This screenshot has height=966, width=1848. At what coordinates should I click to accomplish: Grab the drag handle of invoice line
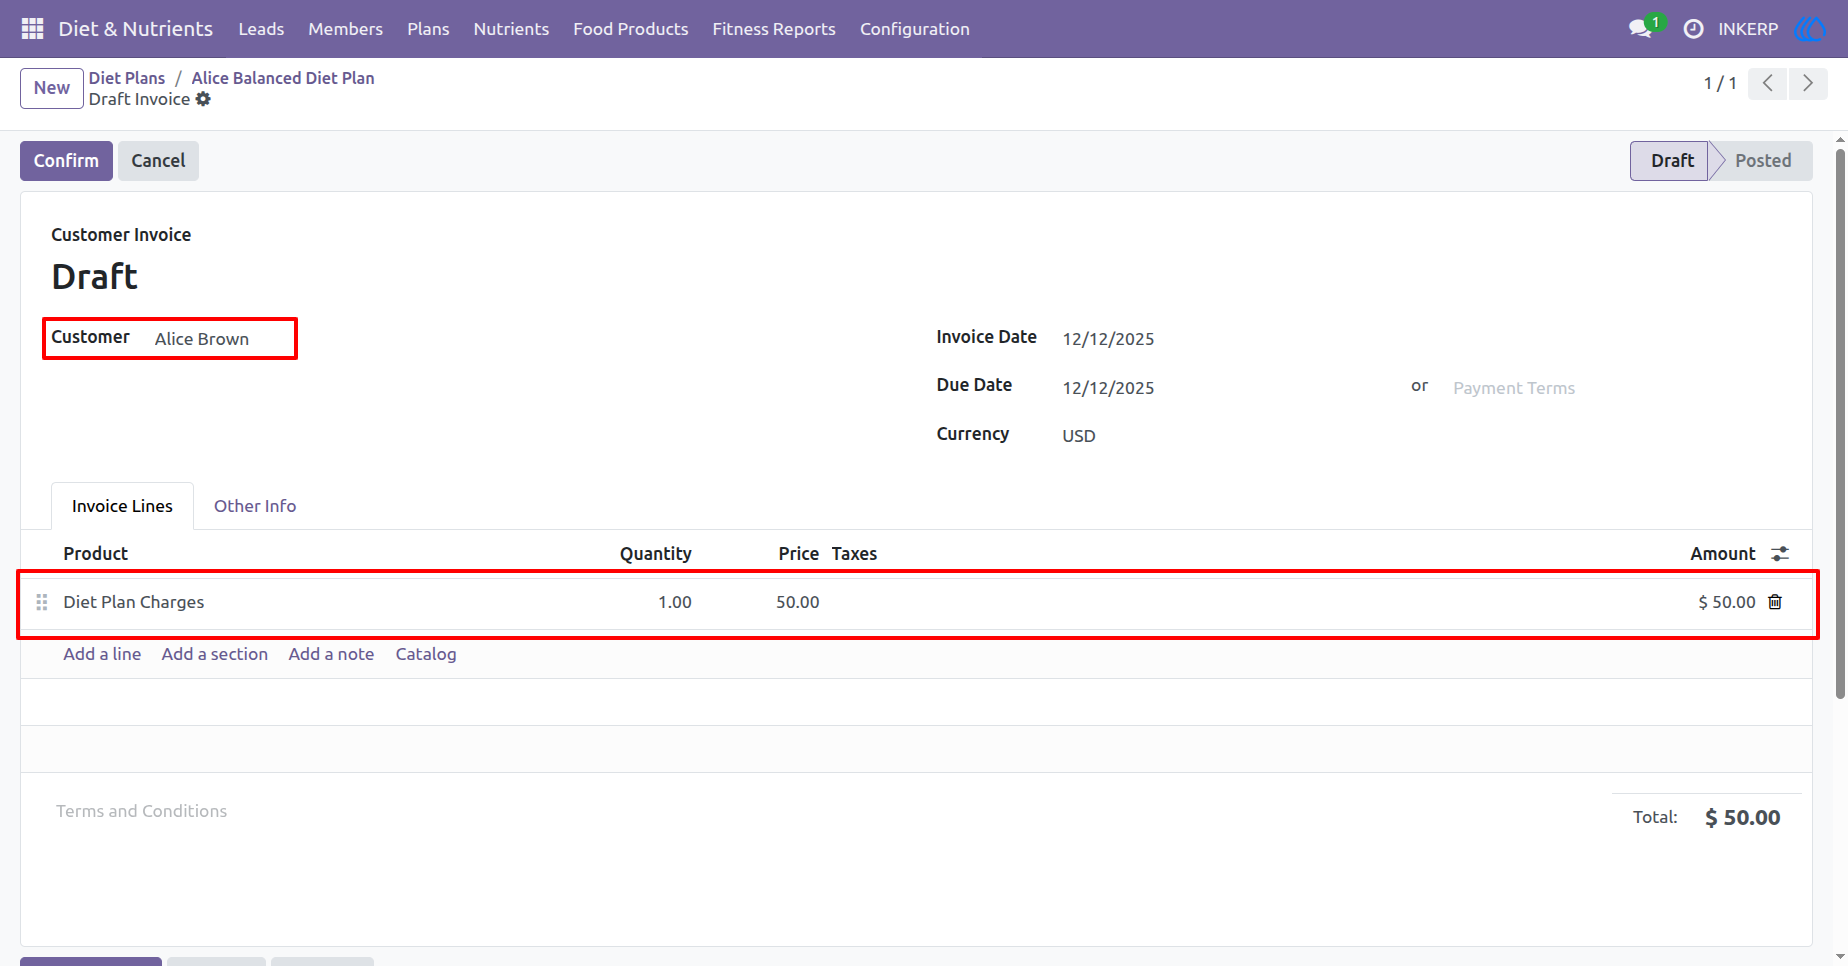pos(42,602)
